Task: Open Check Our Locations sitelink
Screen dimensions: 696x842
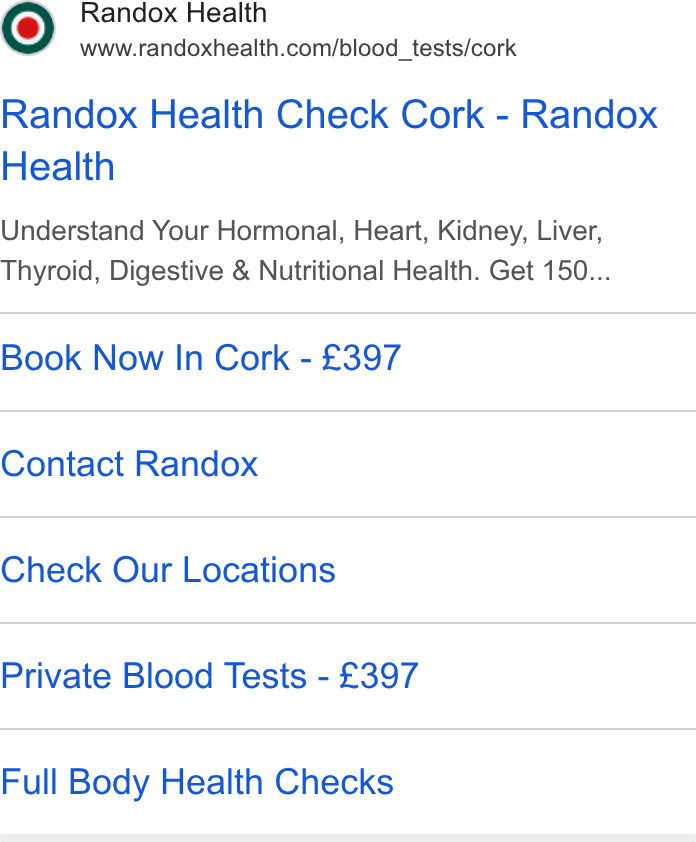Action: tap(168, 569)
